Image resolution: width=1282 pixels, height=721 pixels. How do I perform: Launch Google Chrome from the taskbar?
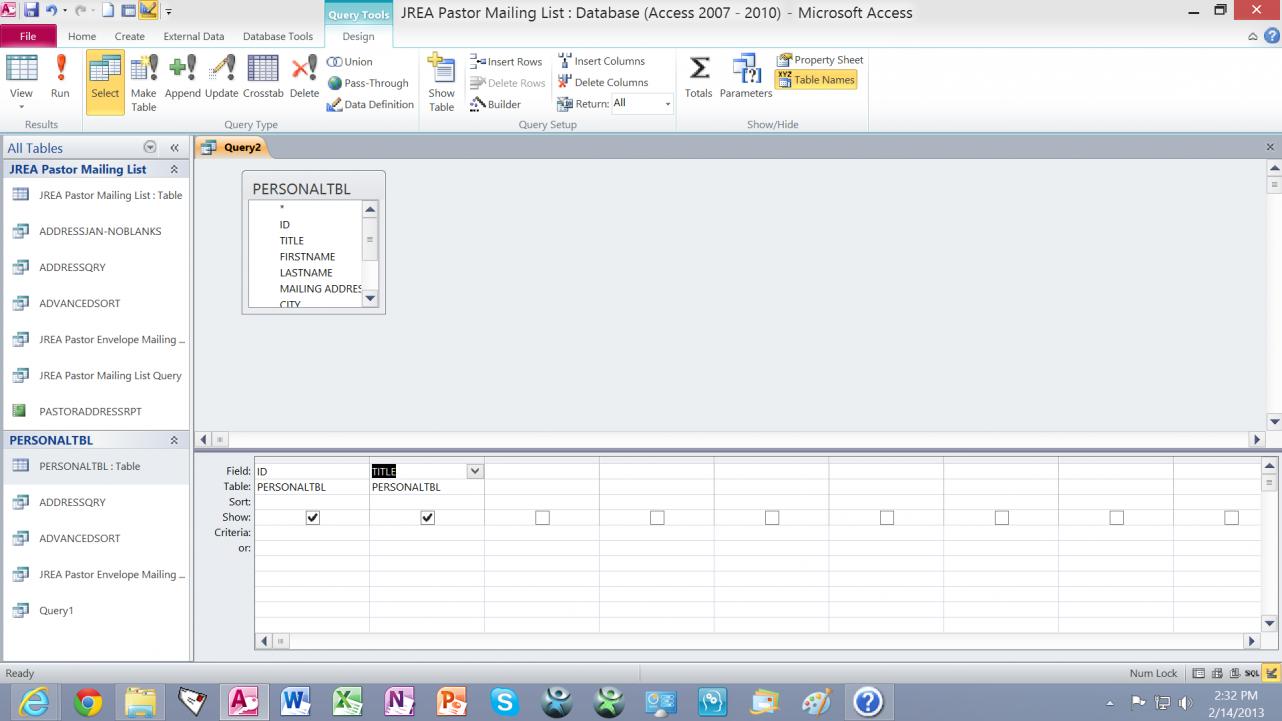(88, 701)
